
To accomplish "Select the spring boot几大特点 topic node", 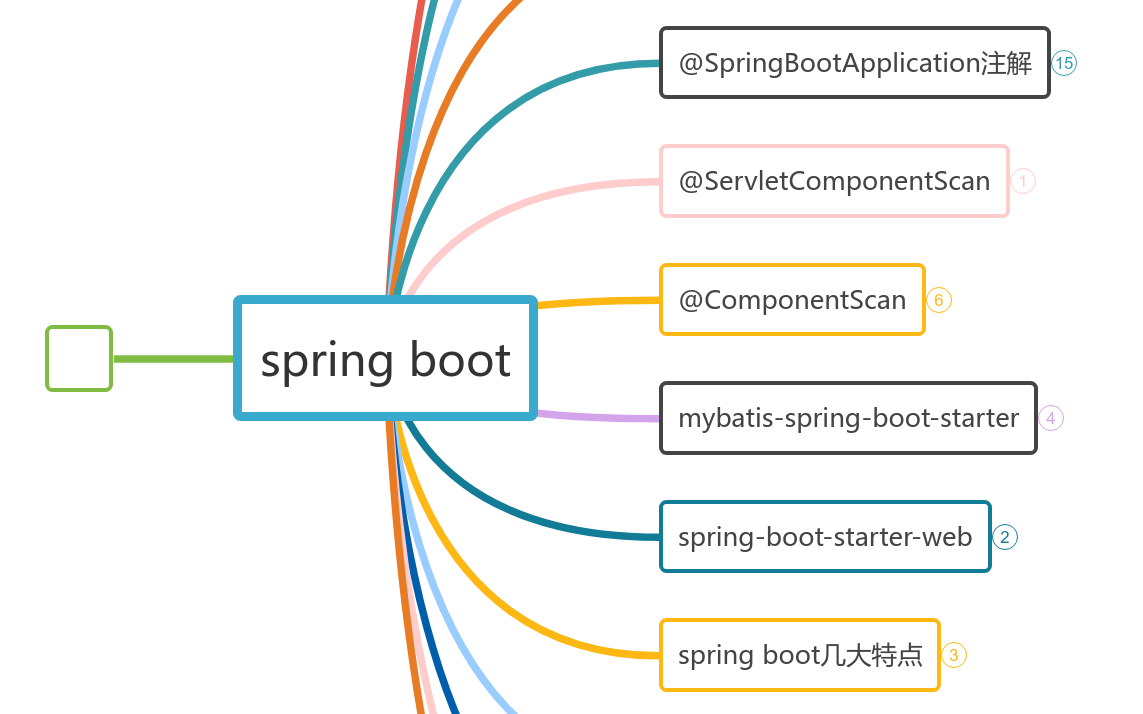I will coord(800,655).
